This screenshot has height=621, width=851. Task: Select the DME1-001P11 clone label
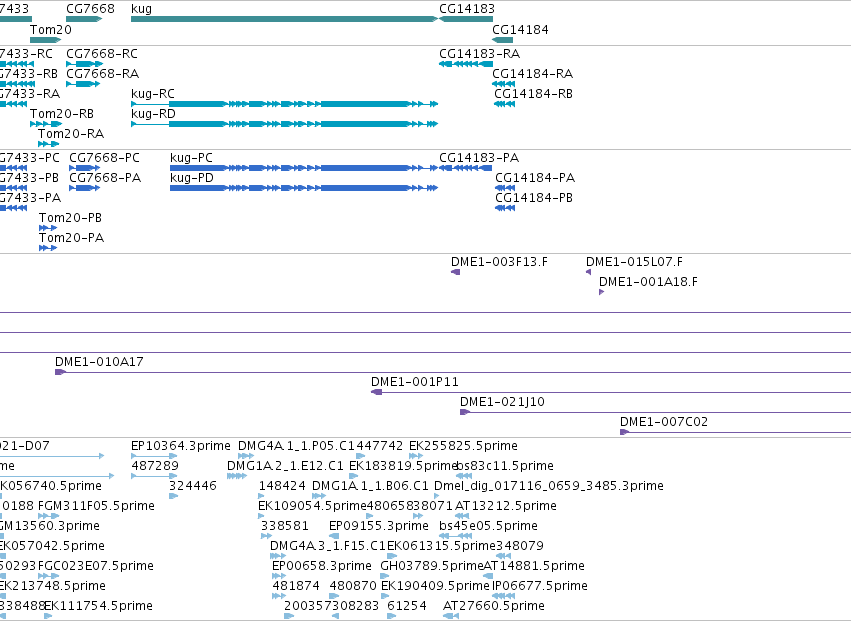tap(415, 382)
